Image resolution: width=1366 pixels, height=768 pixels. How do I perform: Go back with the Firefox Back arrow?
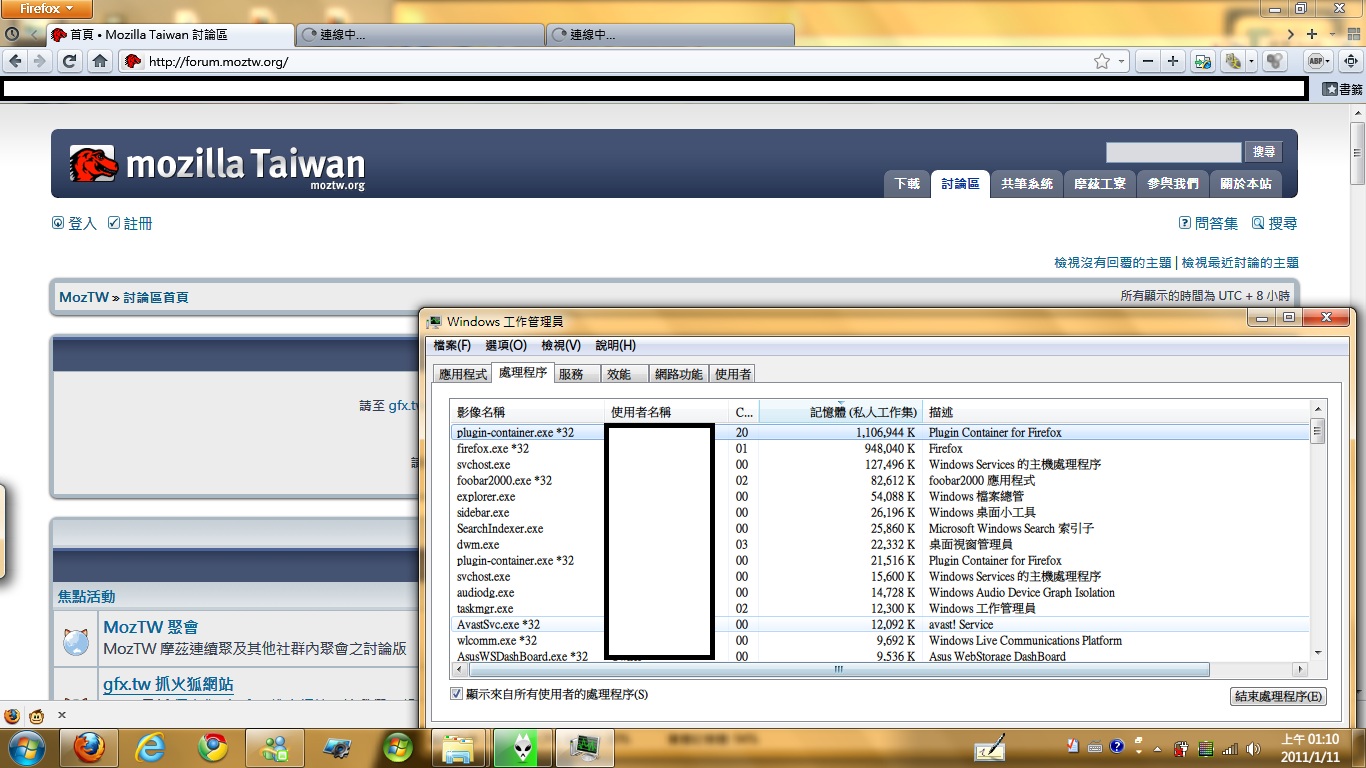click(x=16, y=61)
